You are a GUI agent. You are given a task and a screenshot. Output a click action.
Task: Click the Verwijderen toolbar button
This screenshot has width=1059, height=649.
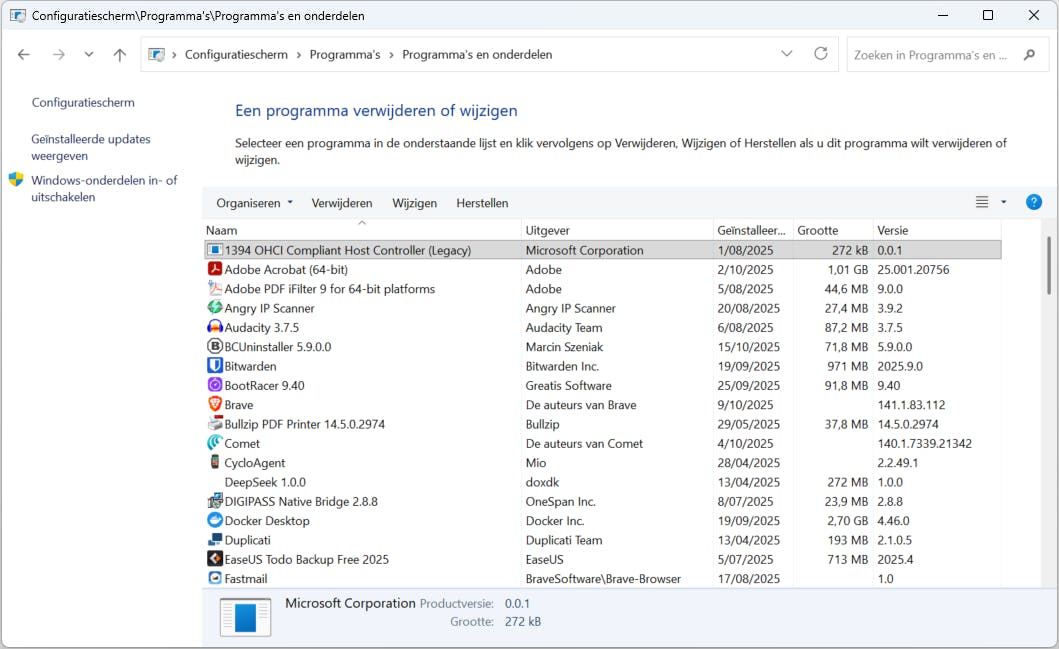point(342,203)
